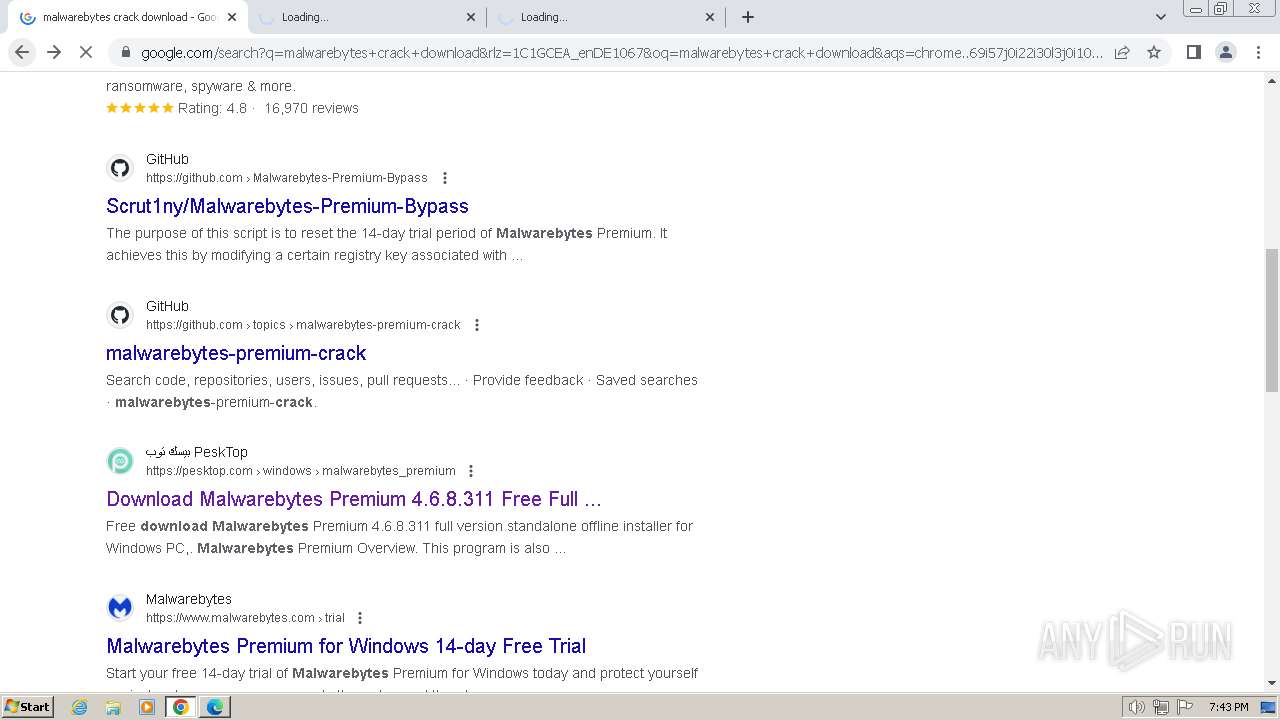Click the scrollbar down arrow
Screen dimensions: 1280x720
[x=1272, y=683]
